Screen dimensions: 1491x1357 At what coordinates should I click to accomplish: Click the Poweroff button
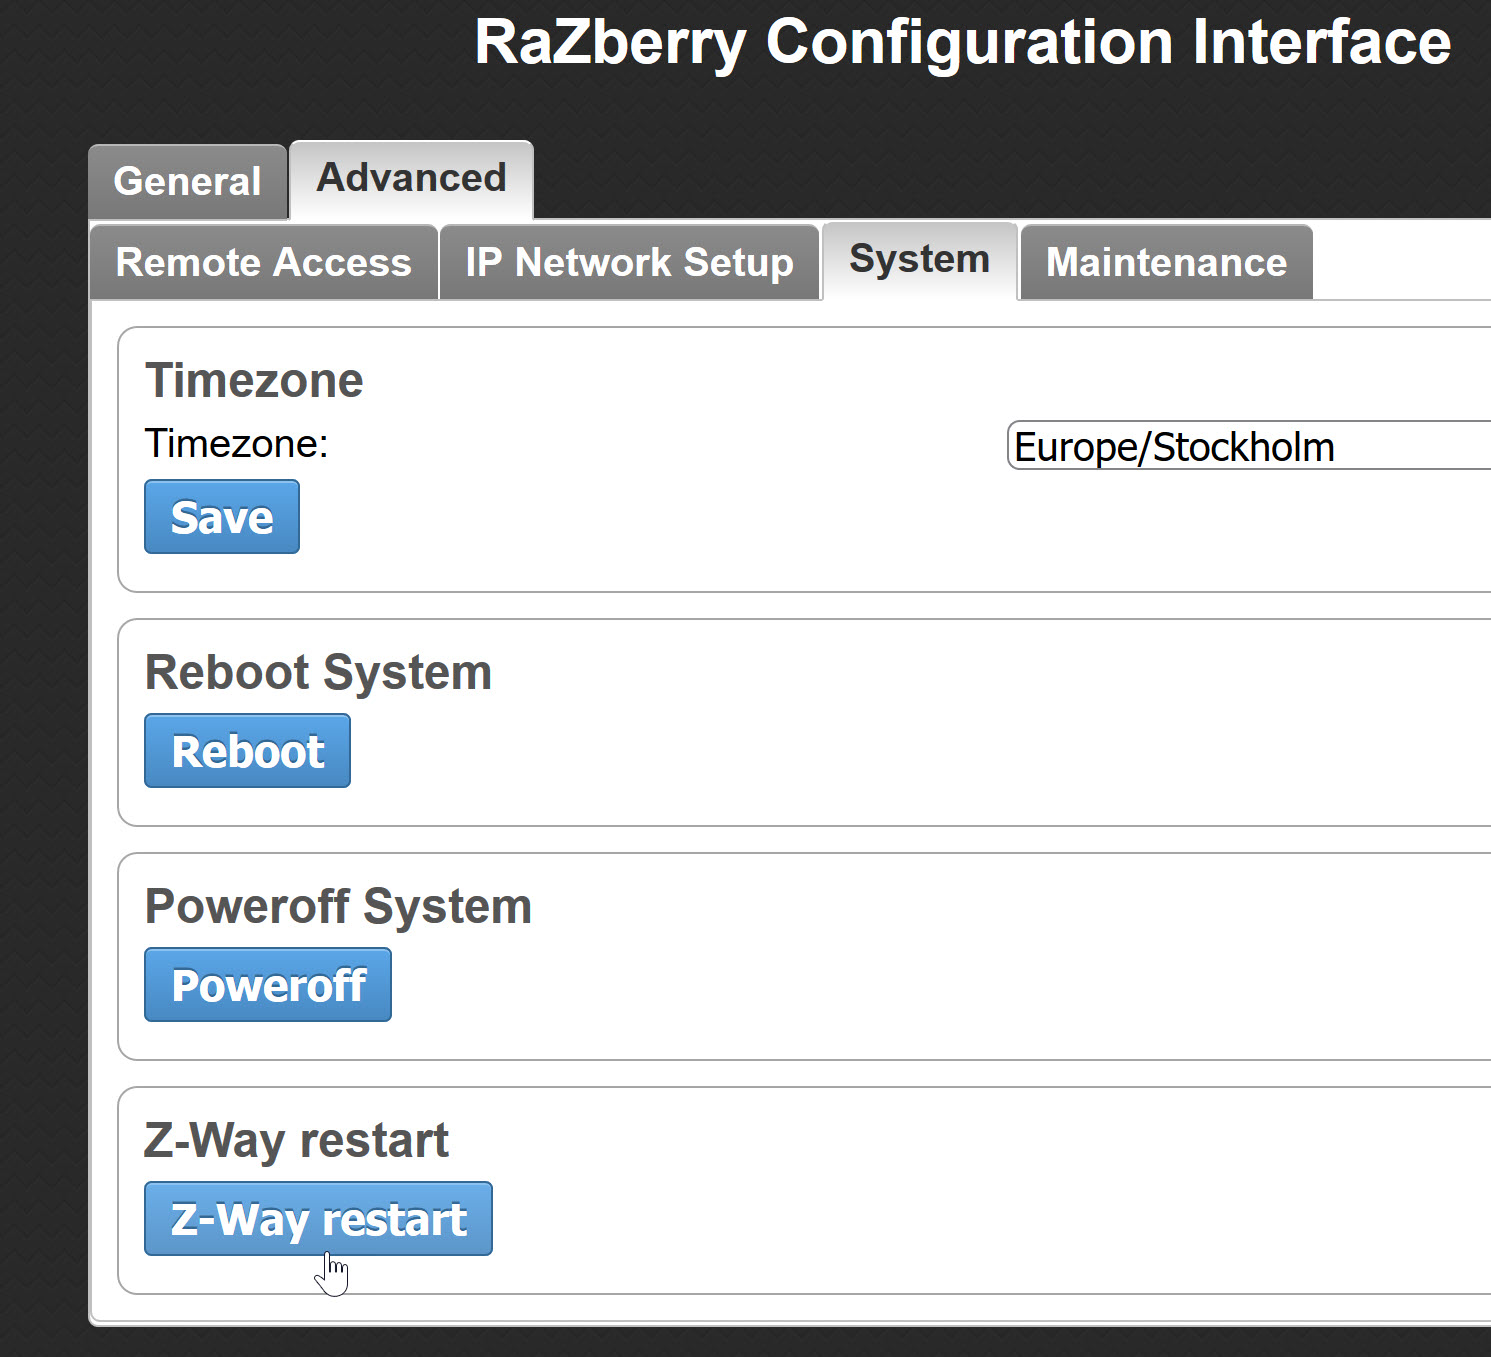point(268,985)
